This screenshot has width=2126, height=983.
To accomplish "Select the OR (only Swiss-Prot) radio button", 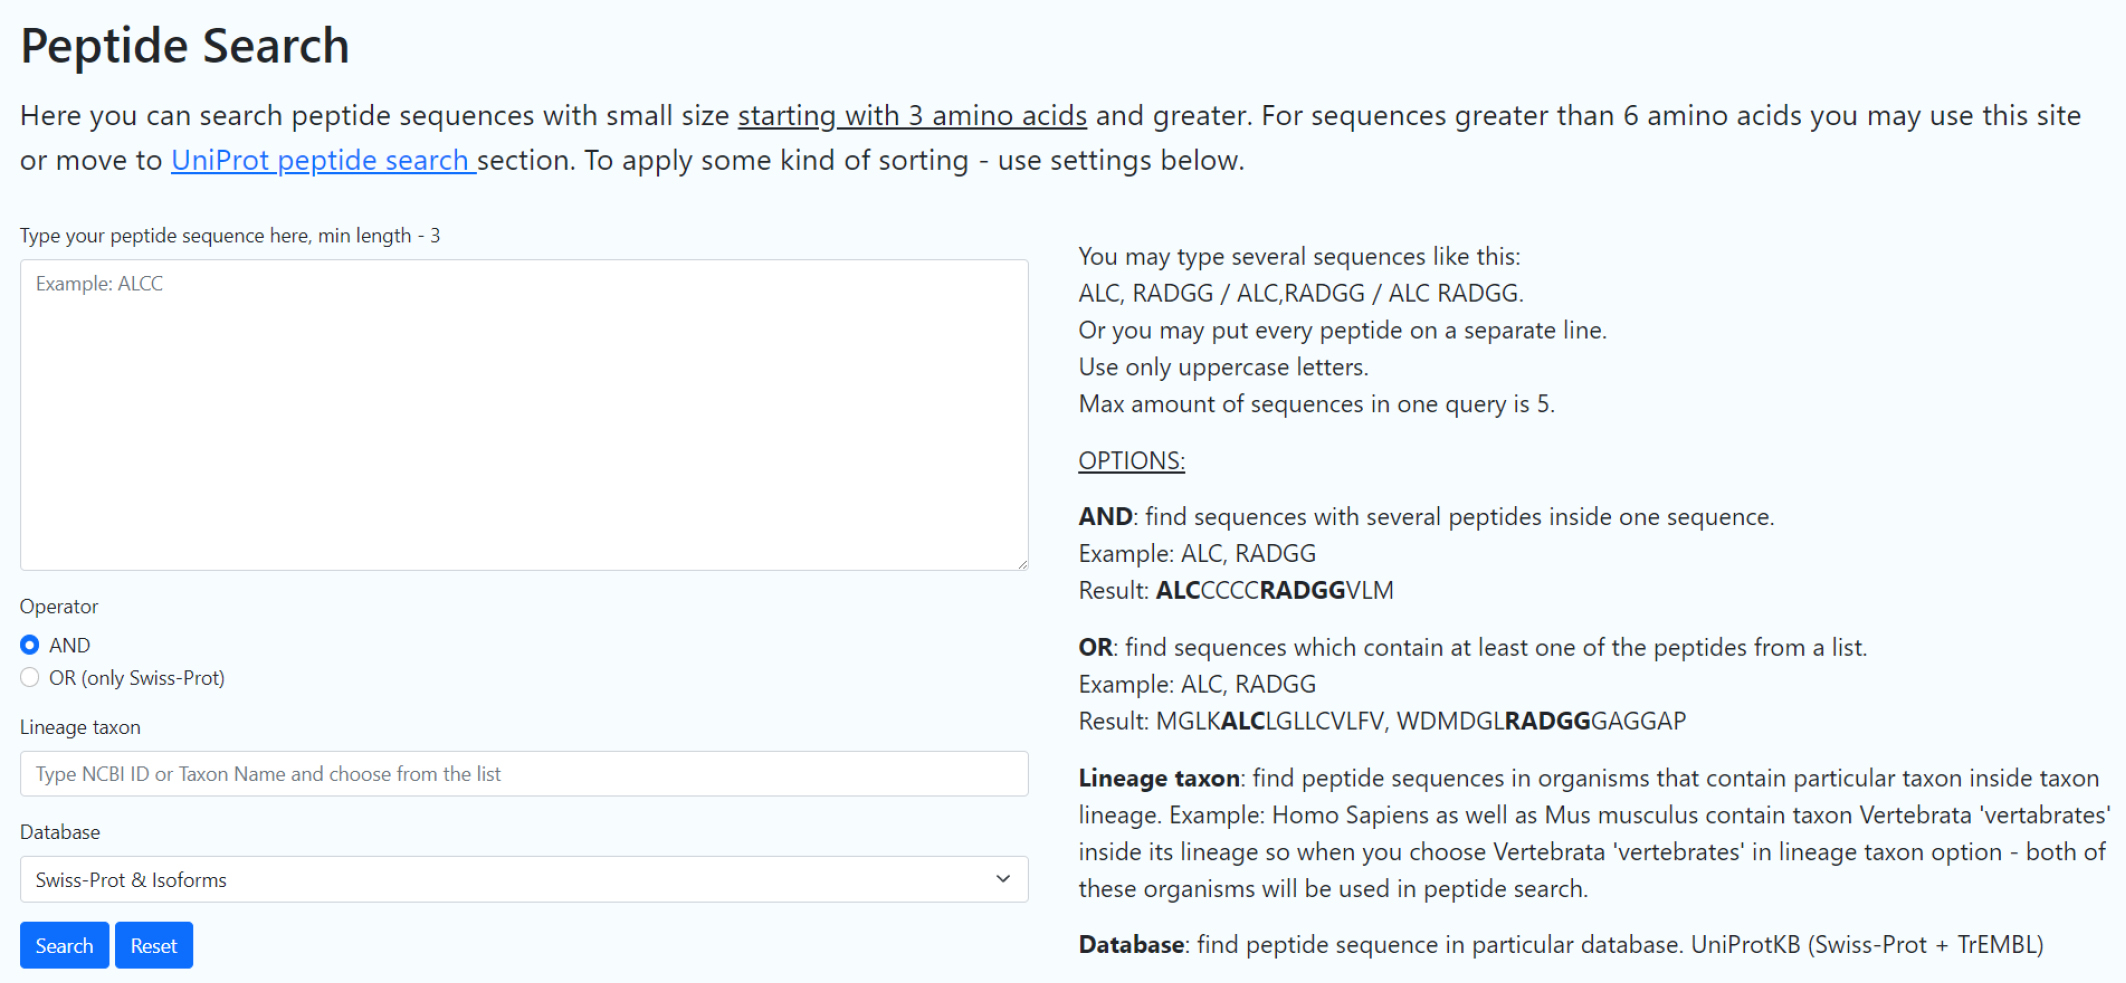I will [x=30, y=678].
